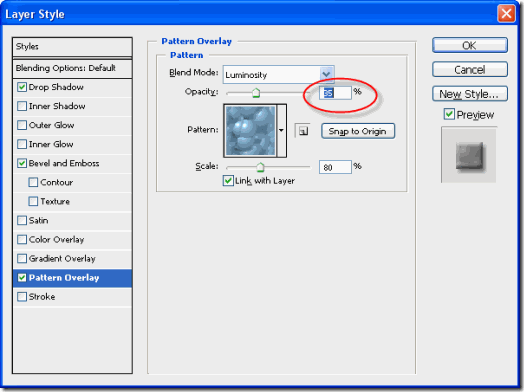Click the style preview thumbnail under Preview
The width and height of the screenshot is (524, 392).
point(469,155)
